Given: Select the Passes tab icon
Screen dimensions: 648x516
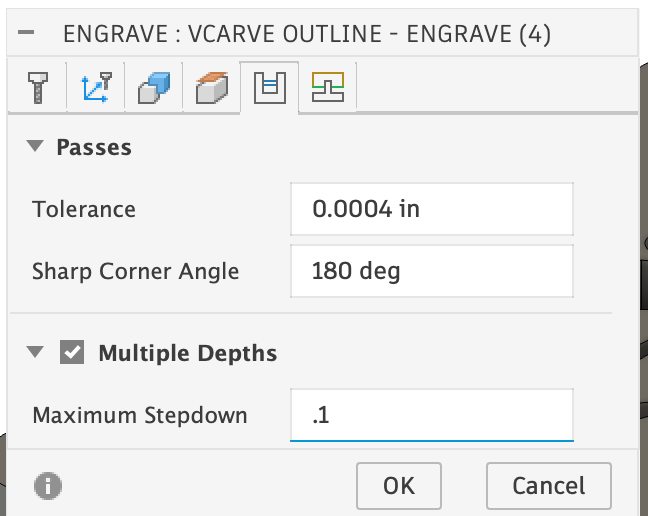Looking at the screenshot, I should coord(270,89).
